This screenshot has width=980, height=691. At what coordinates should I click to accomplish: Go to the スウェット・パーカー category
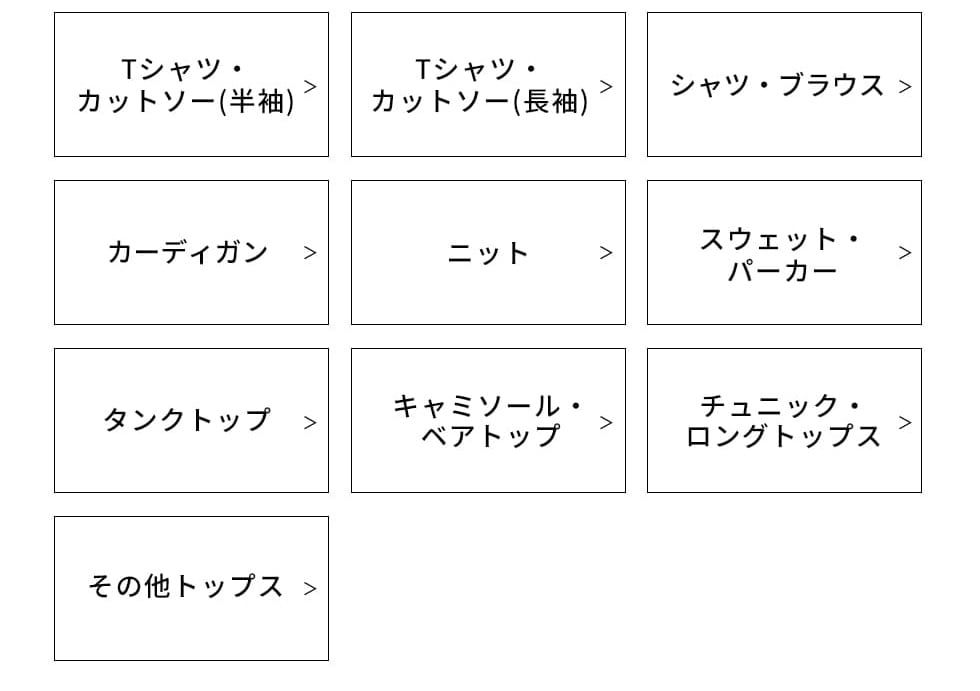coord(780,253)
